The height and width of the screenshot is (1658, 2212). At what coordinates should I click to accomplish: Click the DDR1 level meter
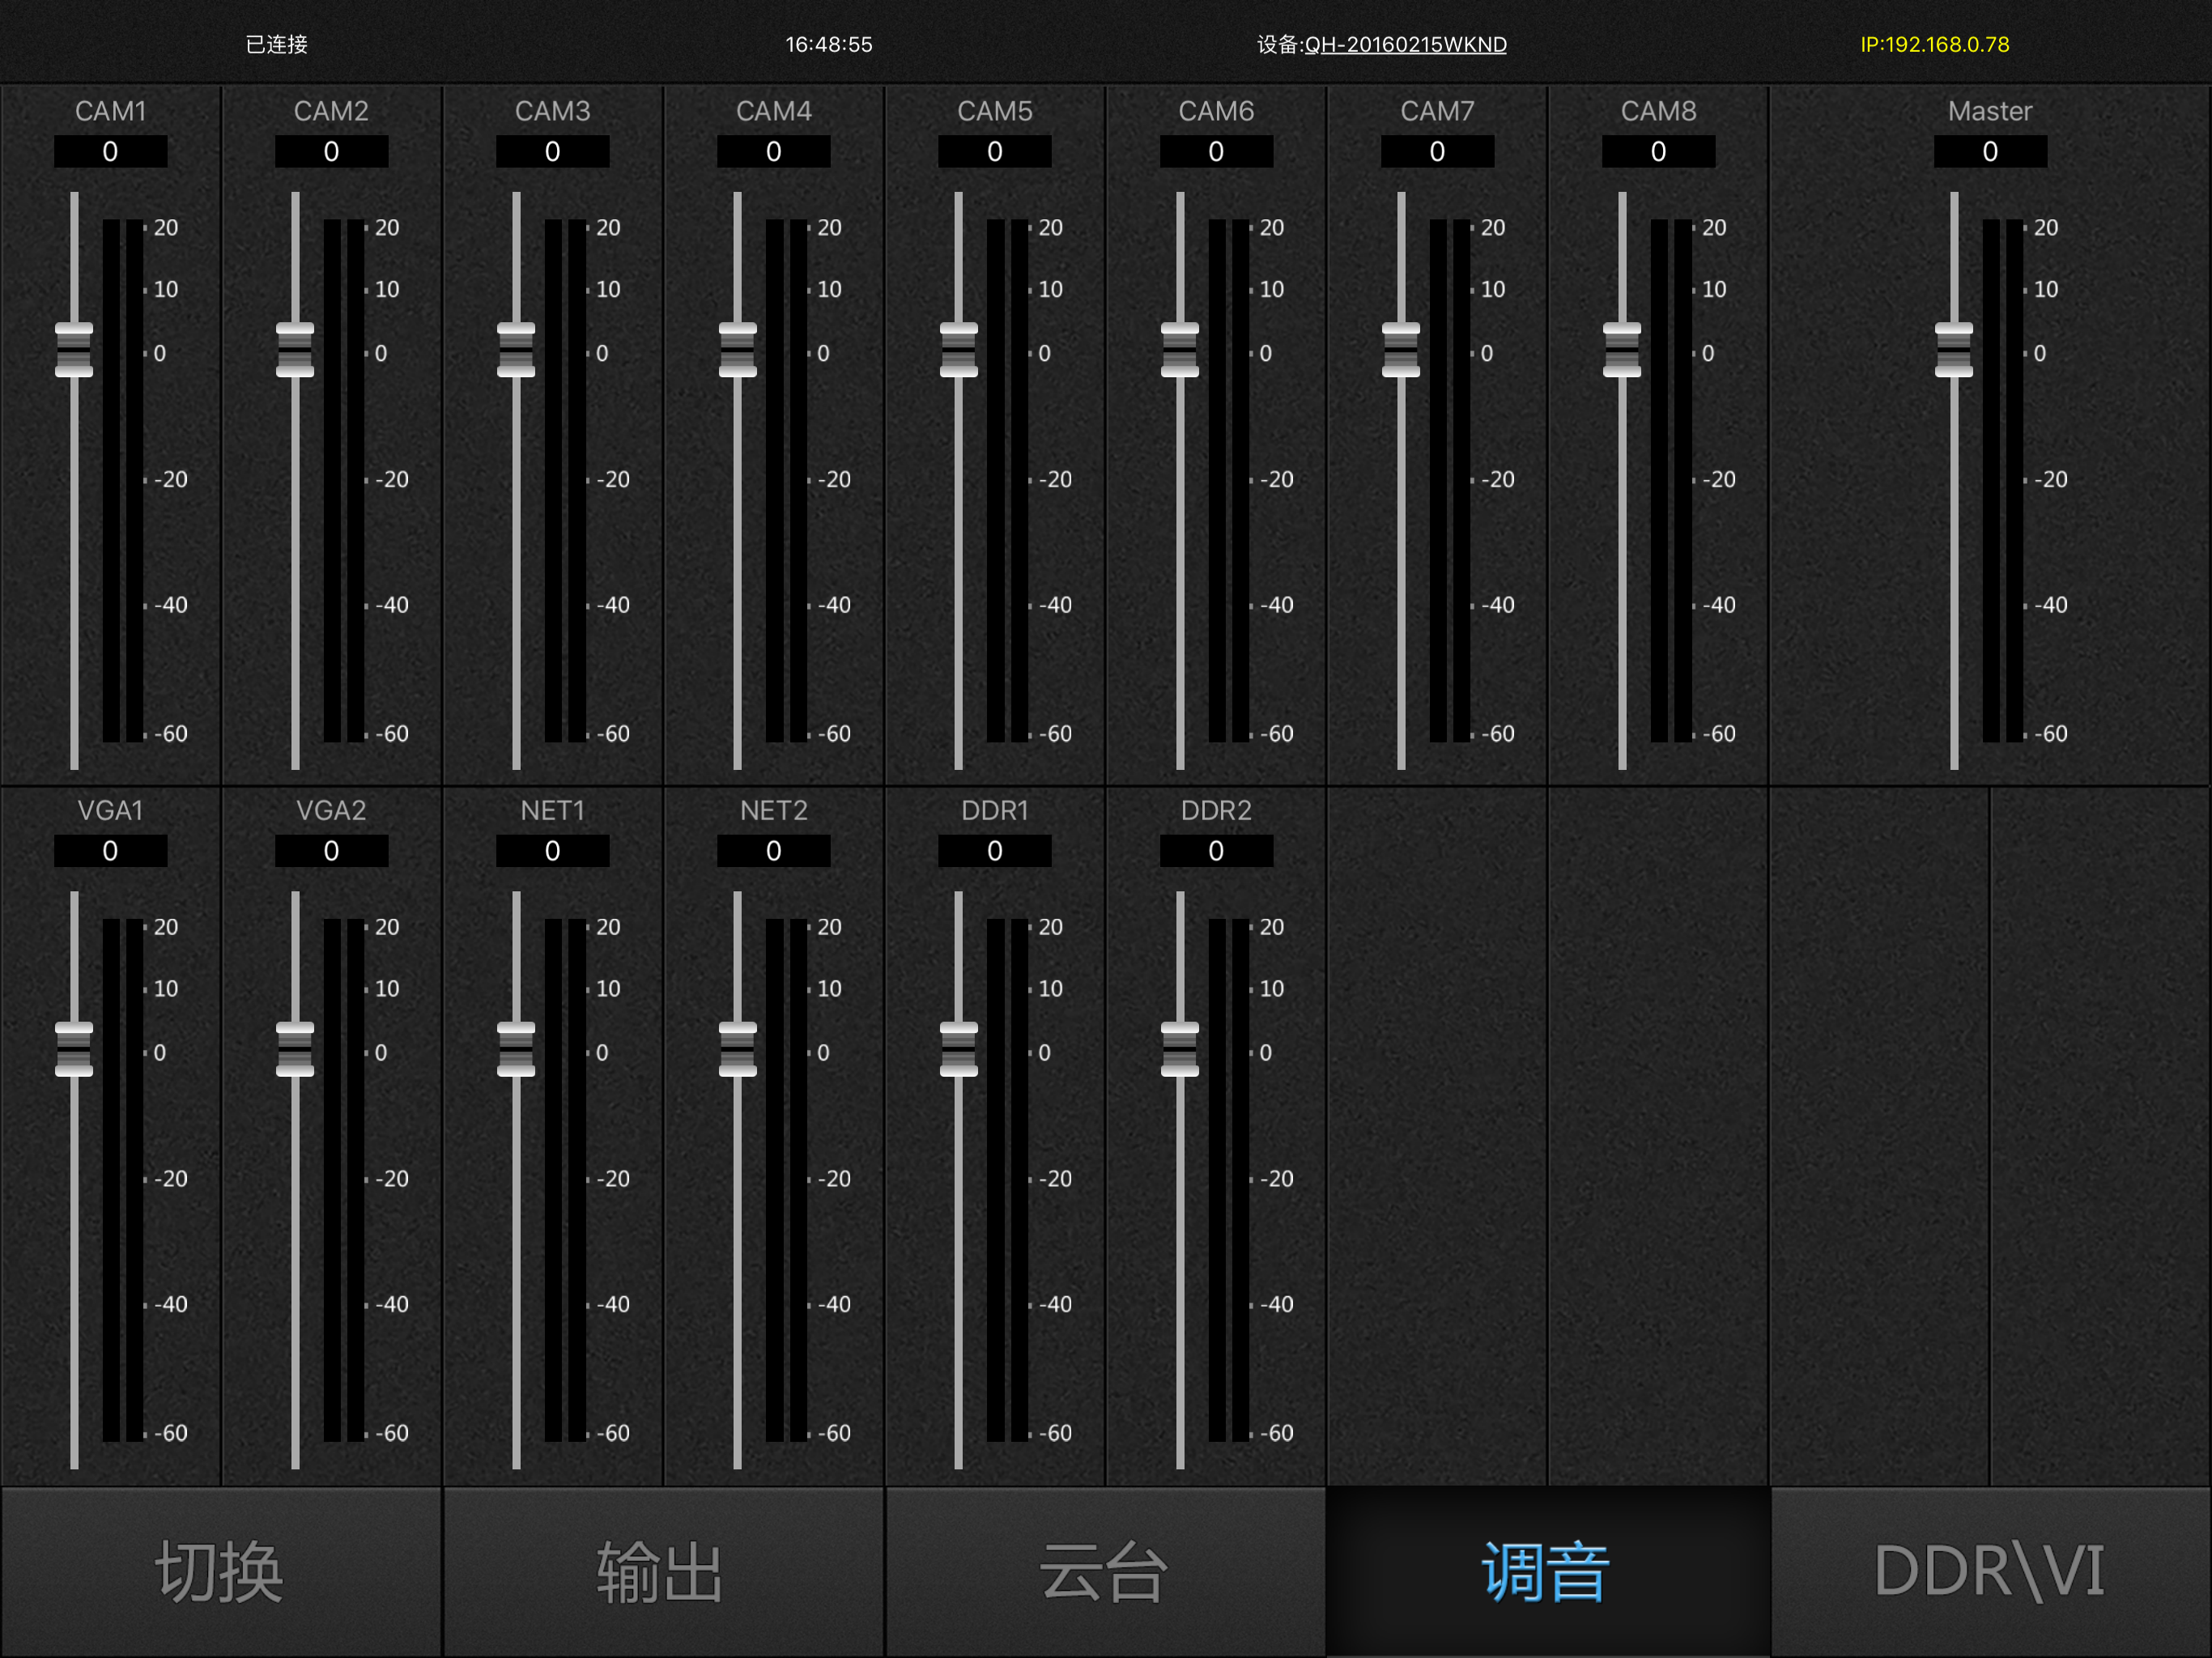coord(1007,1180)
